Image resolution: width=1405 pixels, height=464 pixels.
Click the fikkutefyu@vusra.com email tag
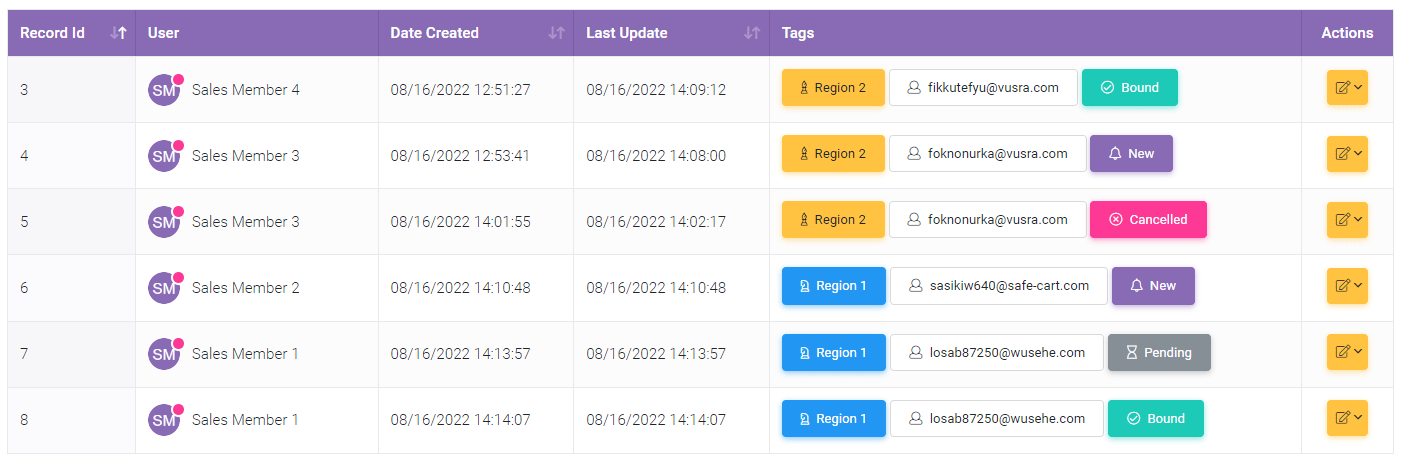point(983,88)
